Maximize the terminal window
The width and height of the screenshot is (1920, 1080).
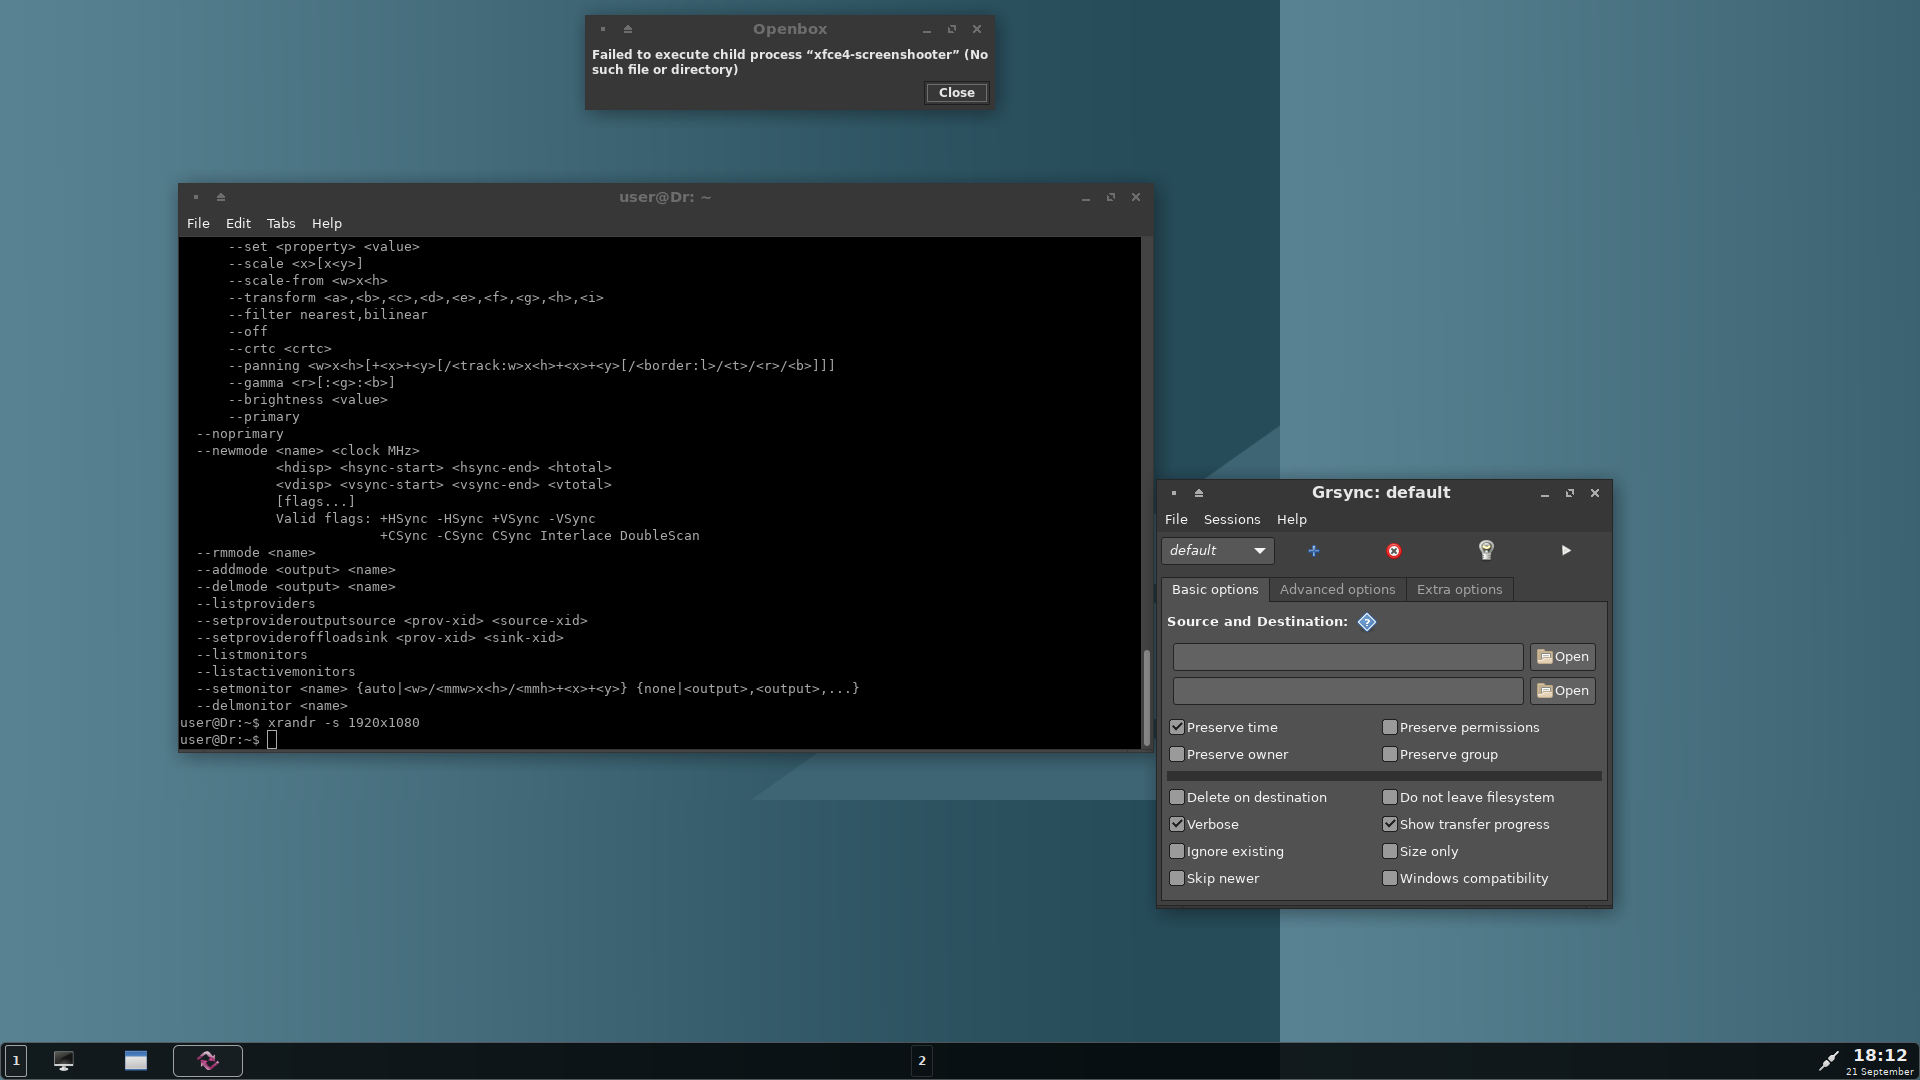click(x=1111, y=198)
